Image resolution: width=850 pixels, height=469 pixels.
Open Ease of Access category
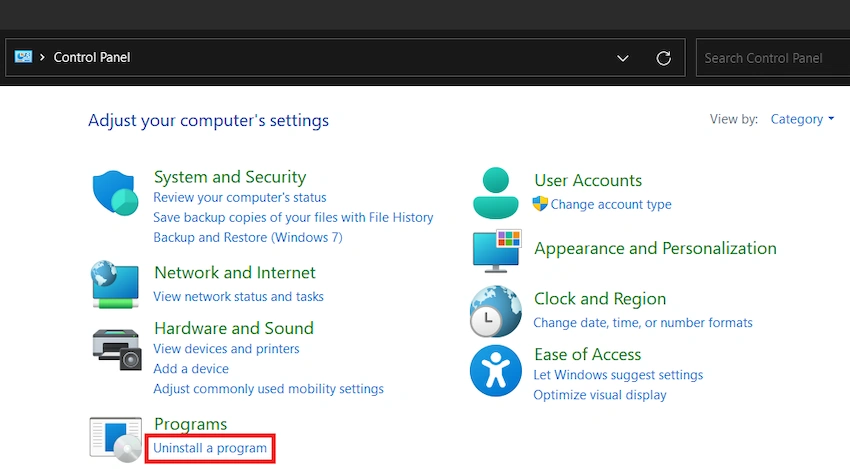tap(587, 354)
